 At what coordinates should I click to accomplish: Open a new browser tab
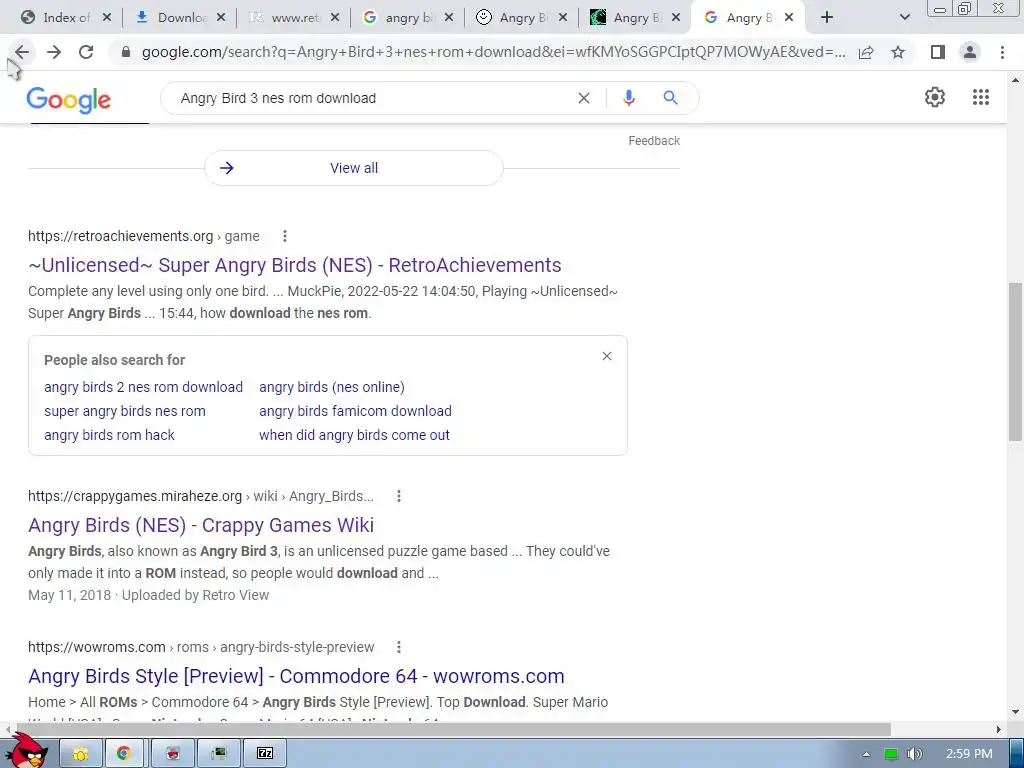coord(827,18)
